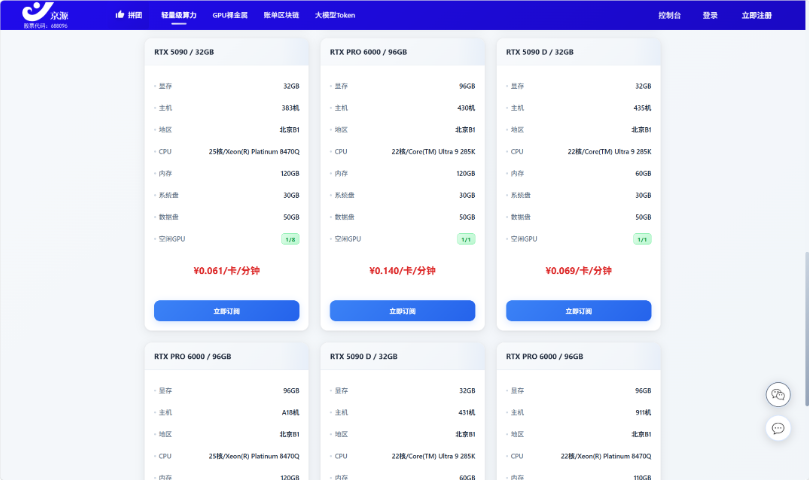Click the 登录 login link

tap(710, 15)
